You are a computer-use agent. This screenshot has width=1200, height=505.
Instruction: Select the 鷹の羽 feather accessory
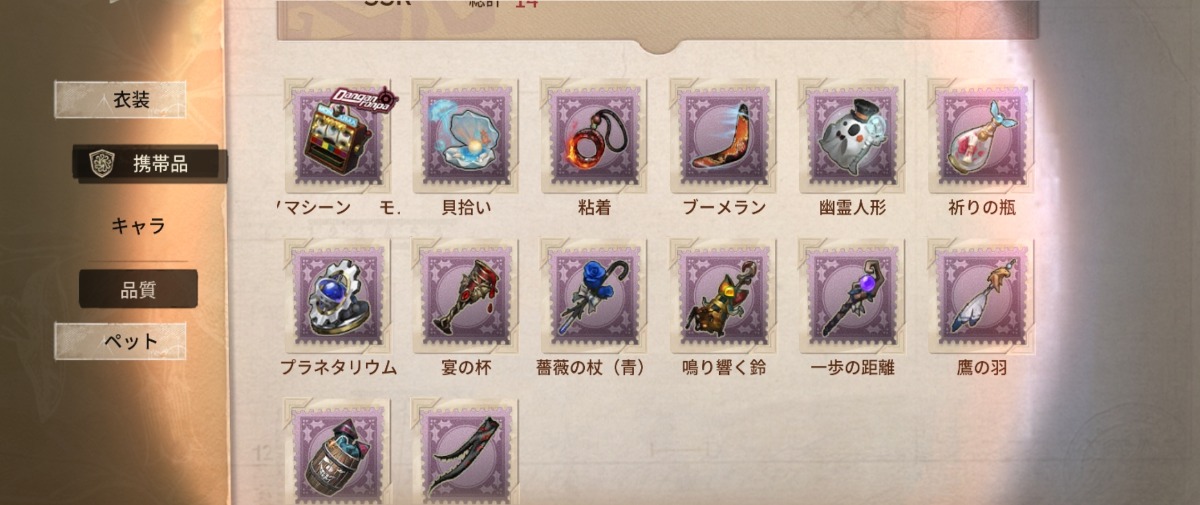981,296
